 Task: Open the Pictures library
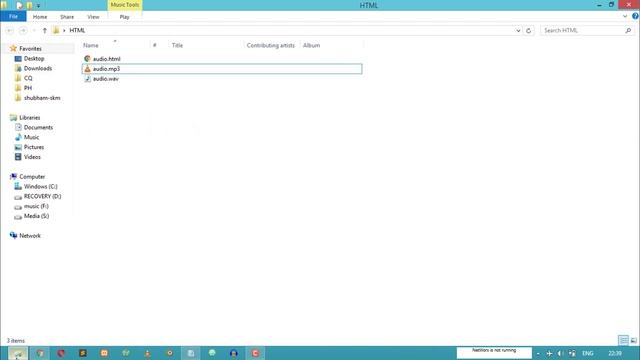(x=33, y=147)
